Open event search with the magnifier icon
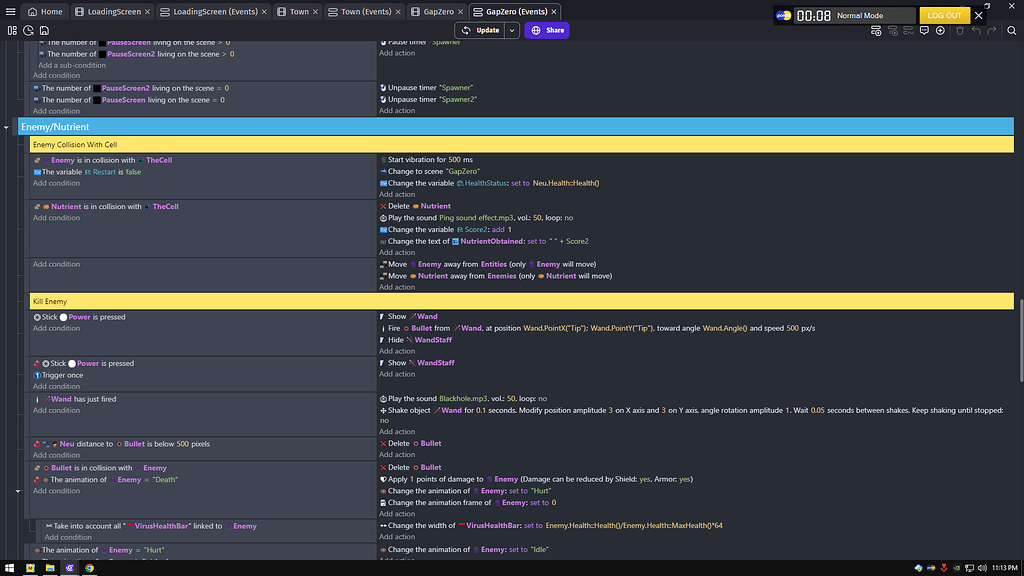Viewport: 1024px width, 576px height. click(x=1011, y=31)
